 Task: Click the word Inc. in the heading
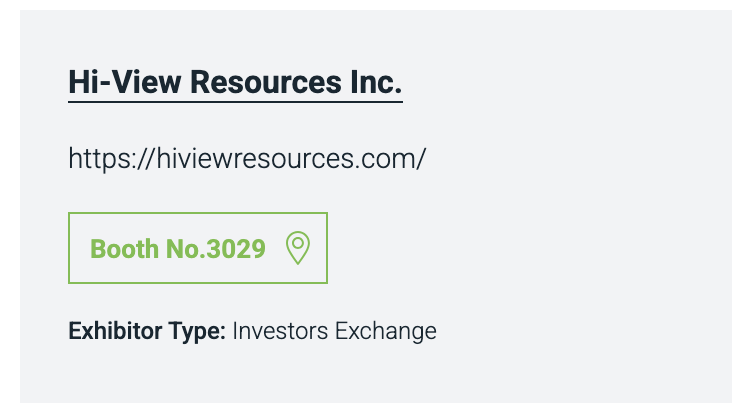pyautogui.click(x=375, y=82)
